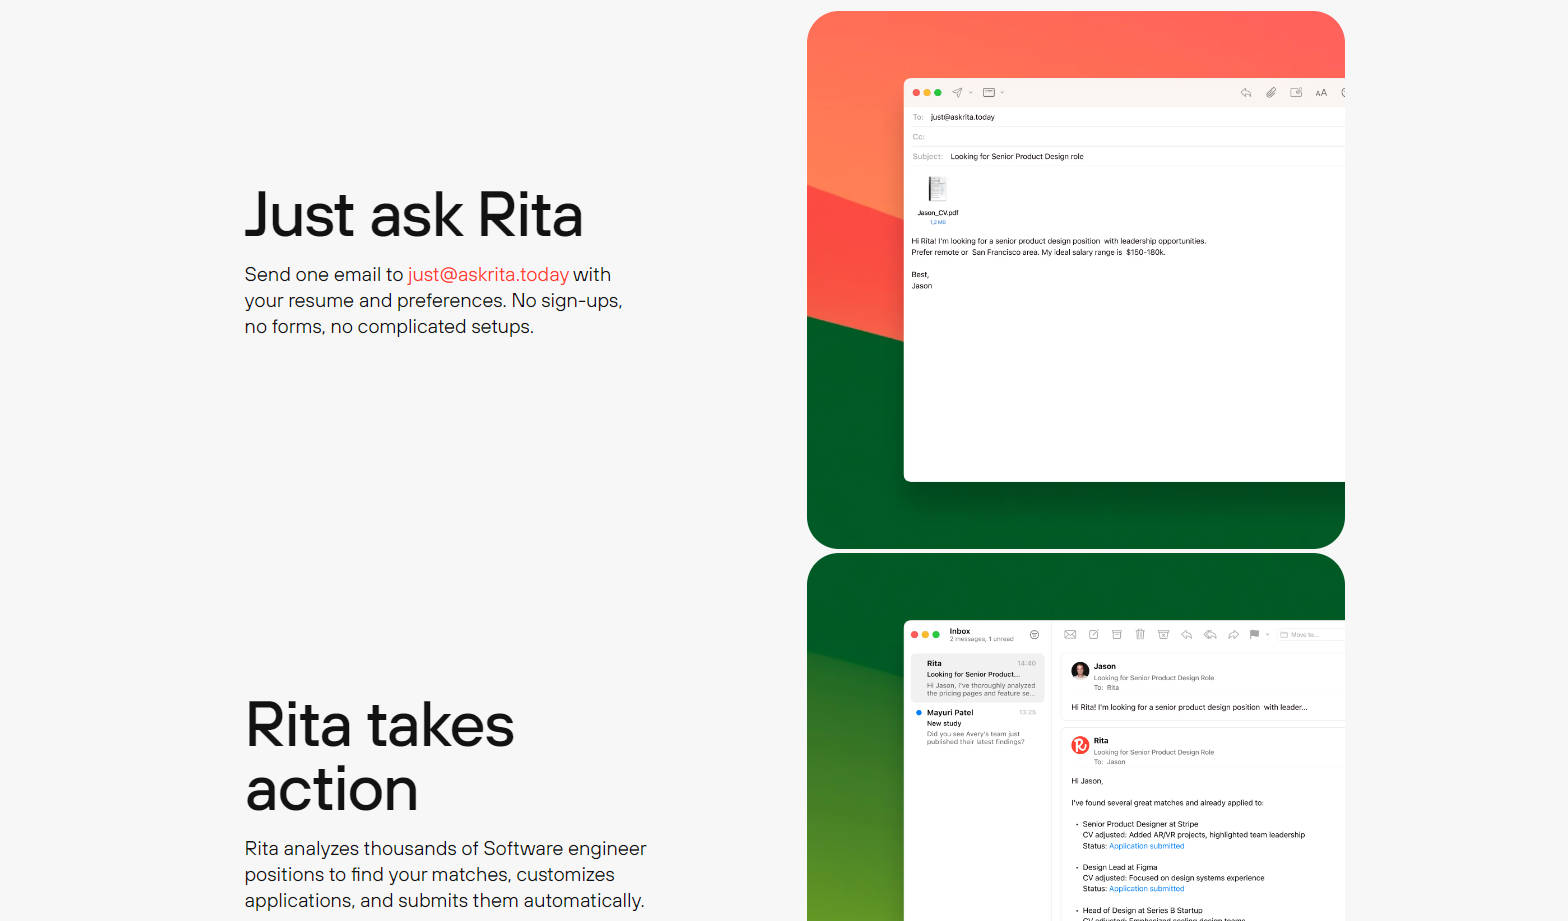Open the flag color dropdown arrow

[x=1267, y=635]
